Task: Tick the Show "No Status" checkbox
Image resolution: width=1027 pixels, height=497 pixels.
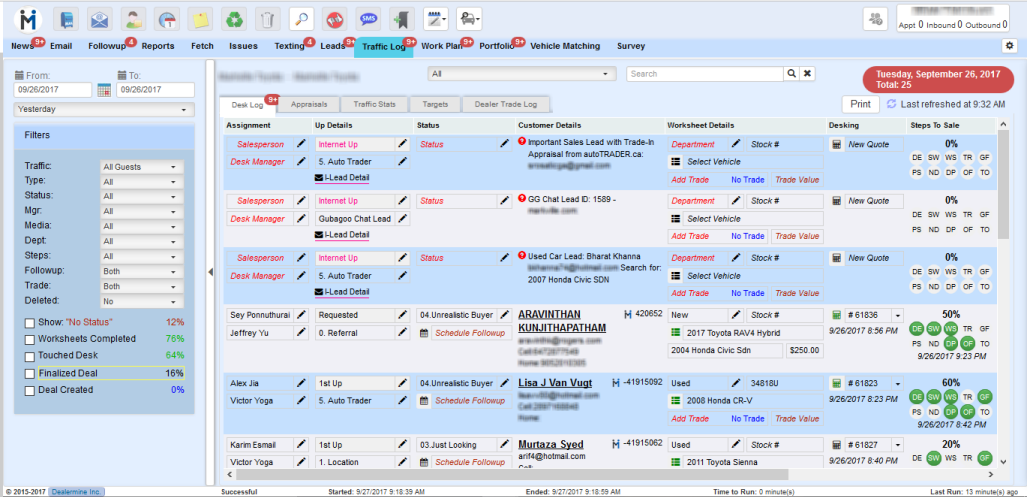Action: [30, 322]
